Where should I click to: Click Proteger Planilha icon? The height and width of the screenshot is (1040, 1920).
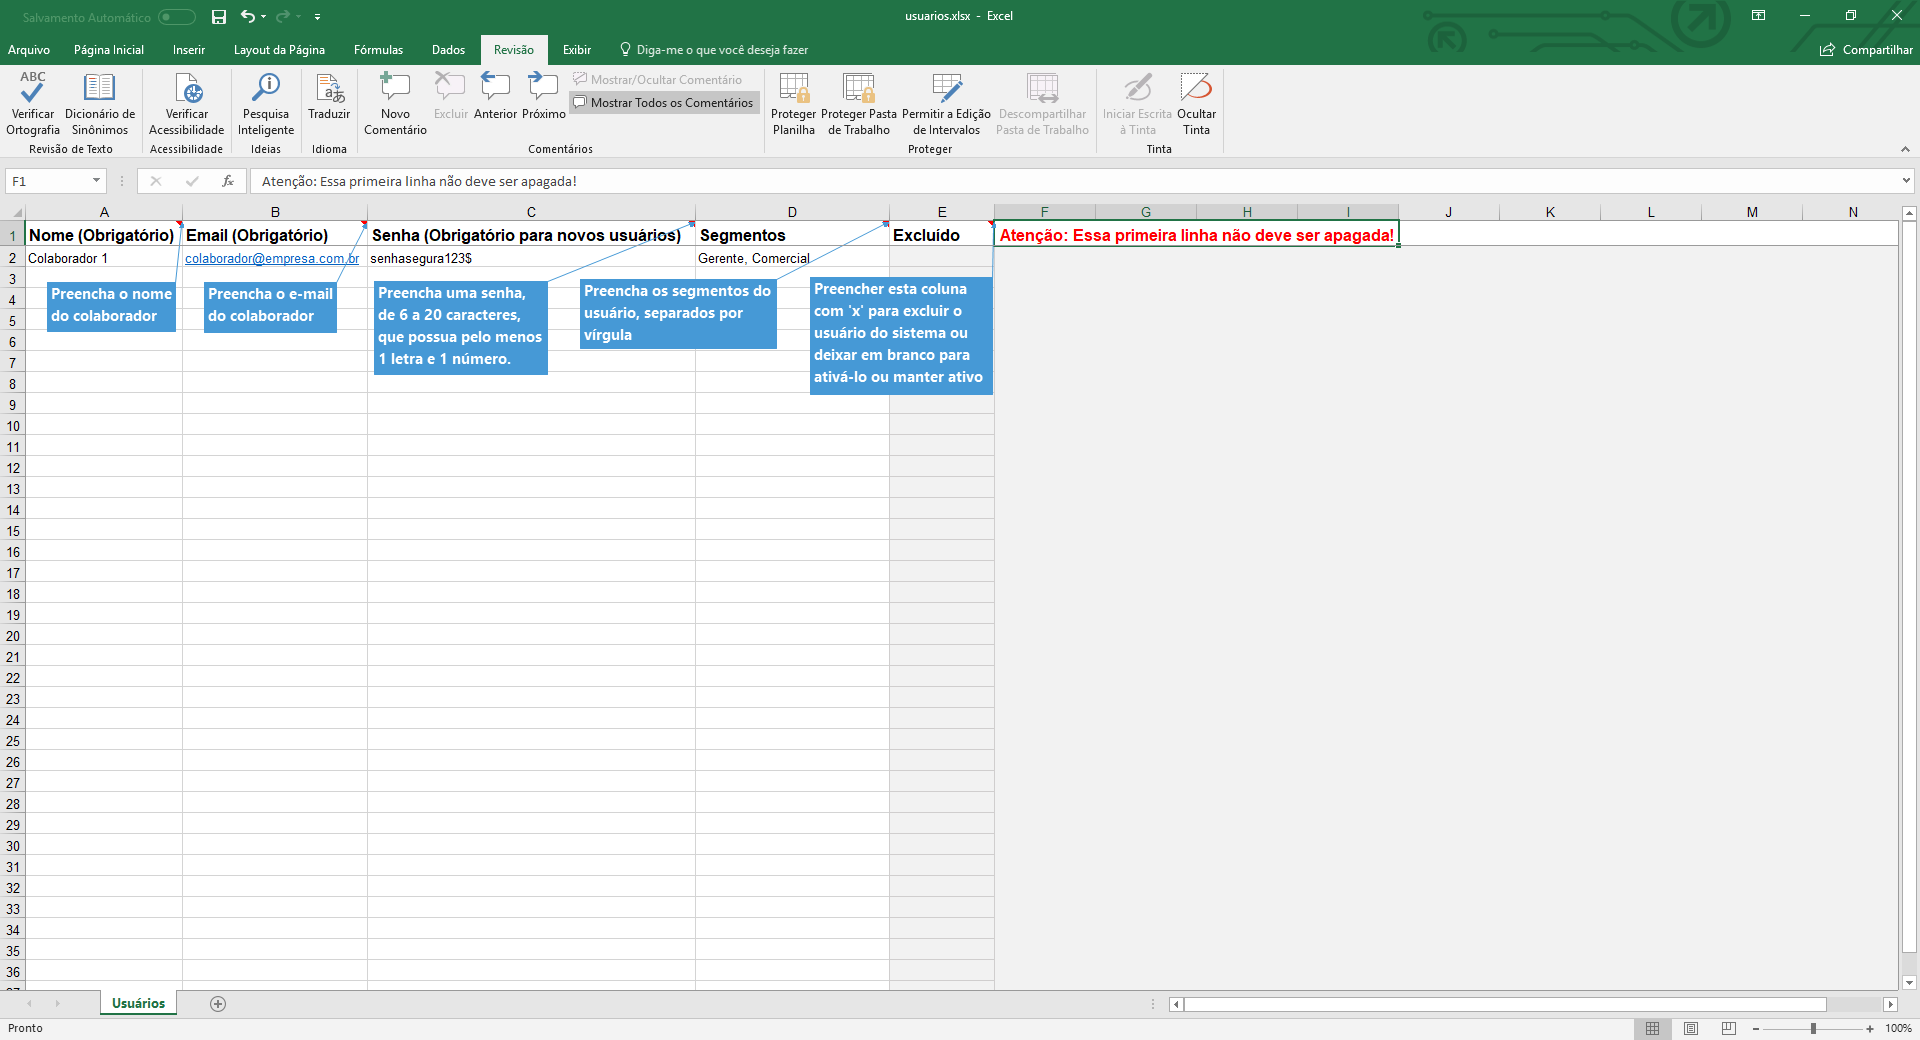click(793, 89)
